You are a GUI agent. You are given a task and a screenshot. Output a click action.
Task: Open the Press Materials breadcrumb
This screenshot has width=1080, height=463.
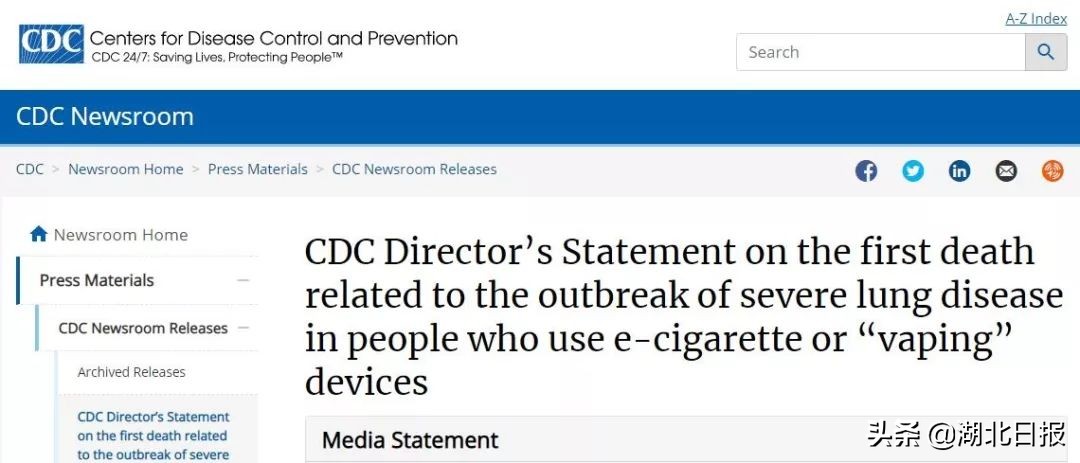pyautogui.click(x=258, y=169)
